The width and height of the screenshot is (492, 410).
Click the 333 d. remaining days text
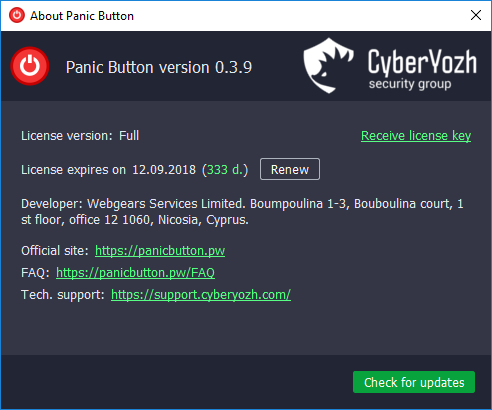pos(225,170)
